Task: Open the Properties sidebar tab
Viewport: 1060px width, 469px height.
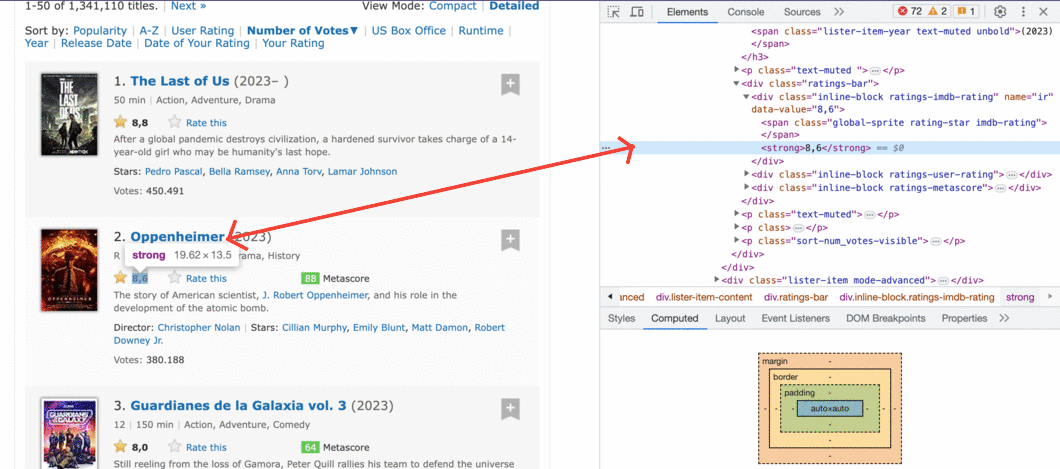Action: [964, 318]
